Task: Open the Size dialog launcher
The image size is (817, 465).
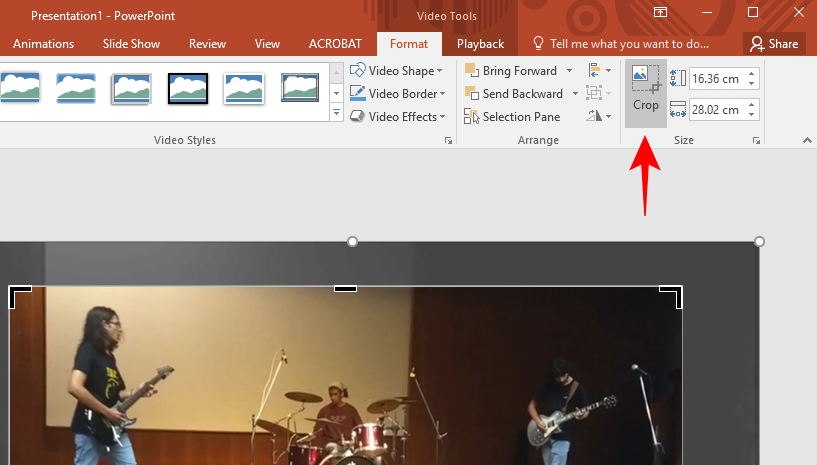Action: click(757, 142)
